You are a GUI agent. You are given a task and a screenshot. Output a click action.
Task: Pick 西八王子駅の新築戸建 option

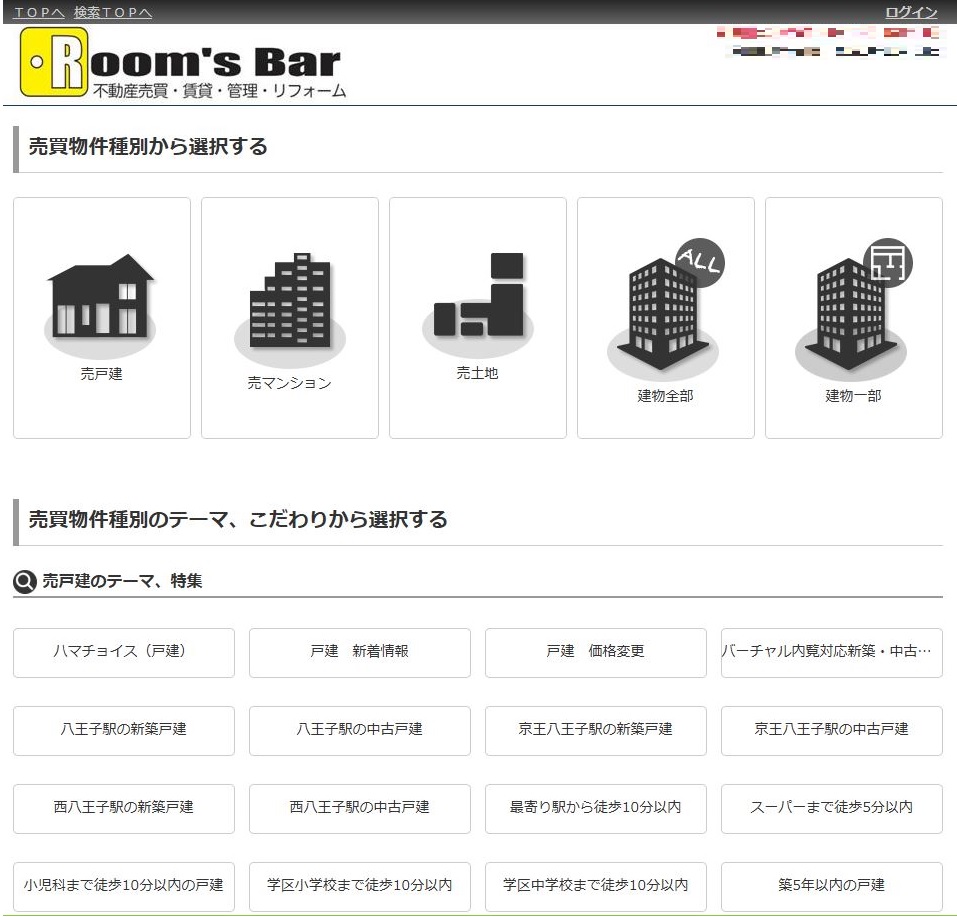pos(124,808)
